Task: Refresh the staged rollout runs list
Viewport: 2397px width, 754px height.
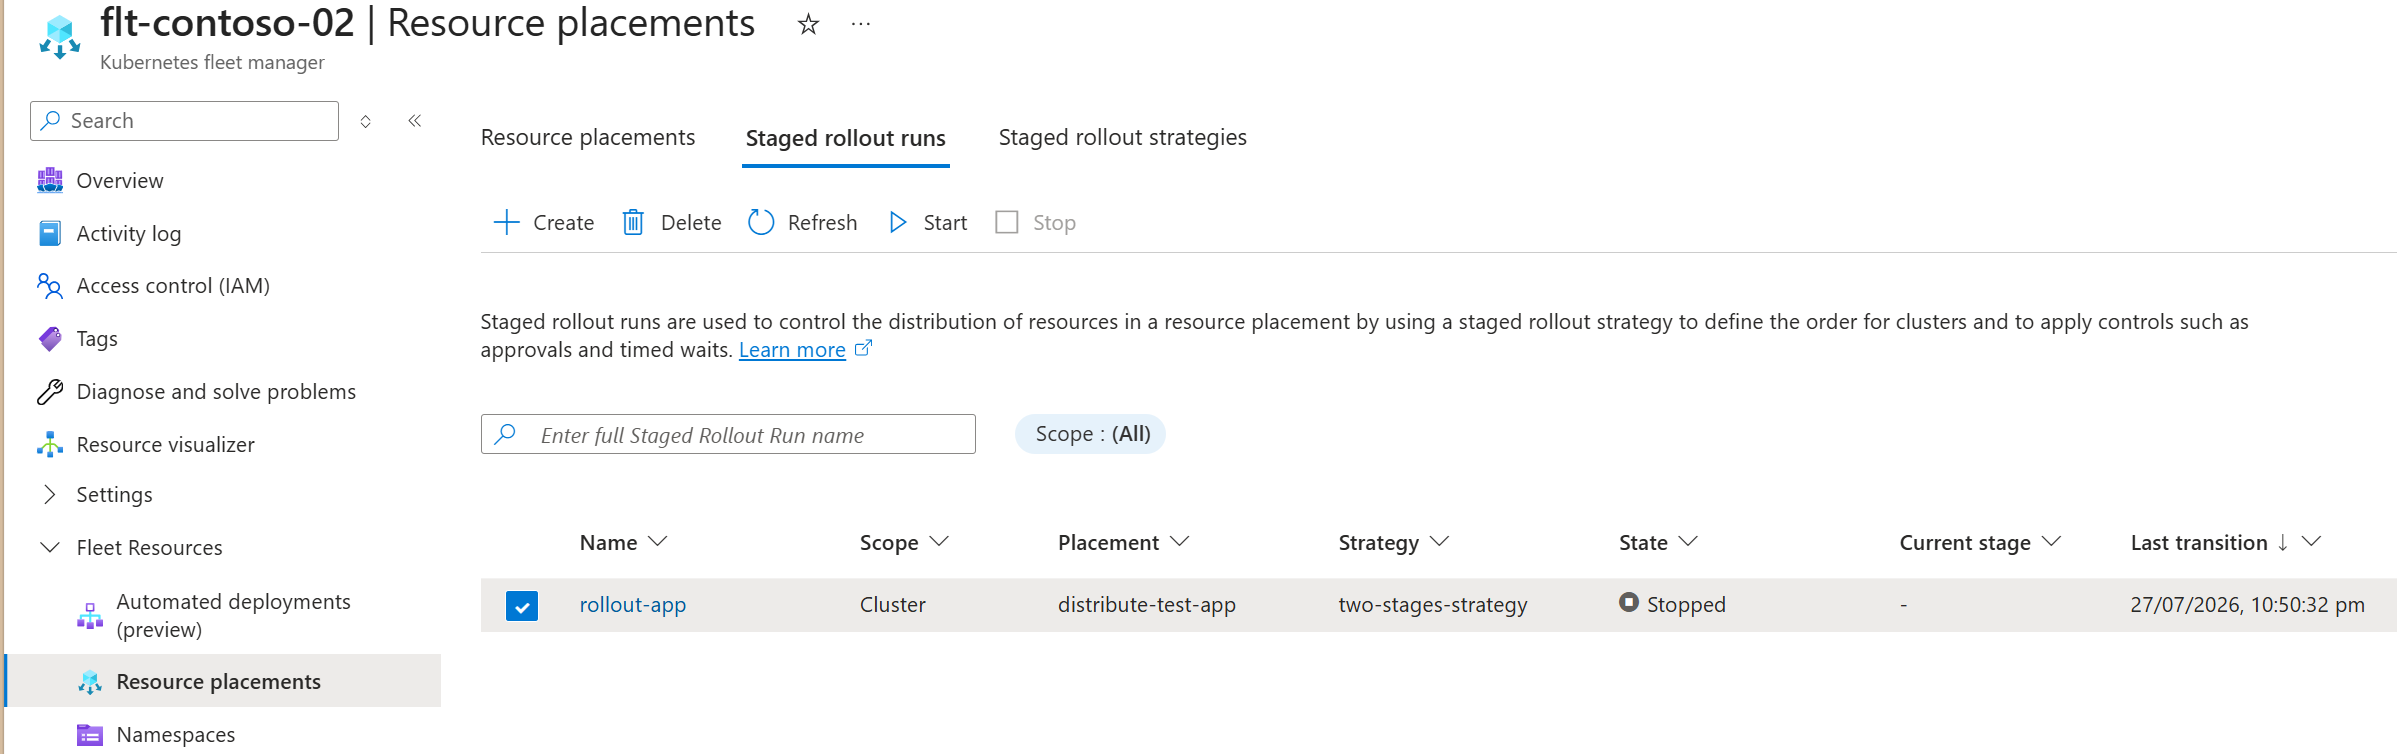Action: click(802, 222)
